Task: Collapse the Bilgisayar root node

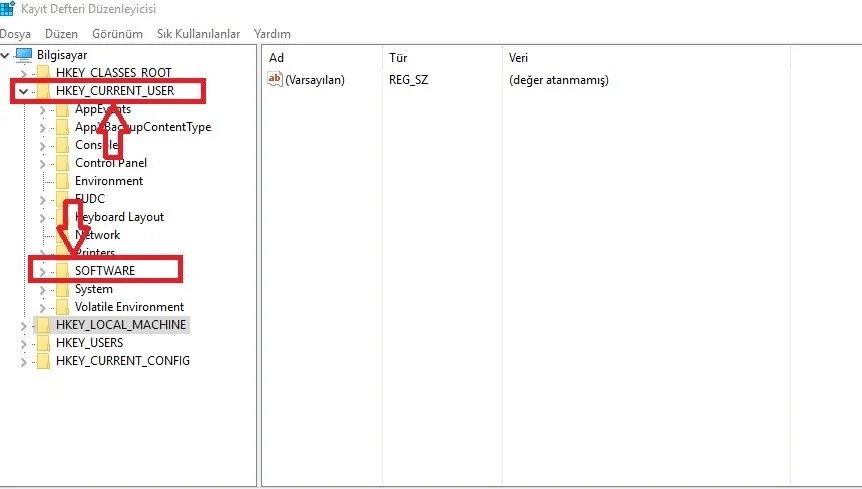Action: [6, 55]
